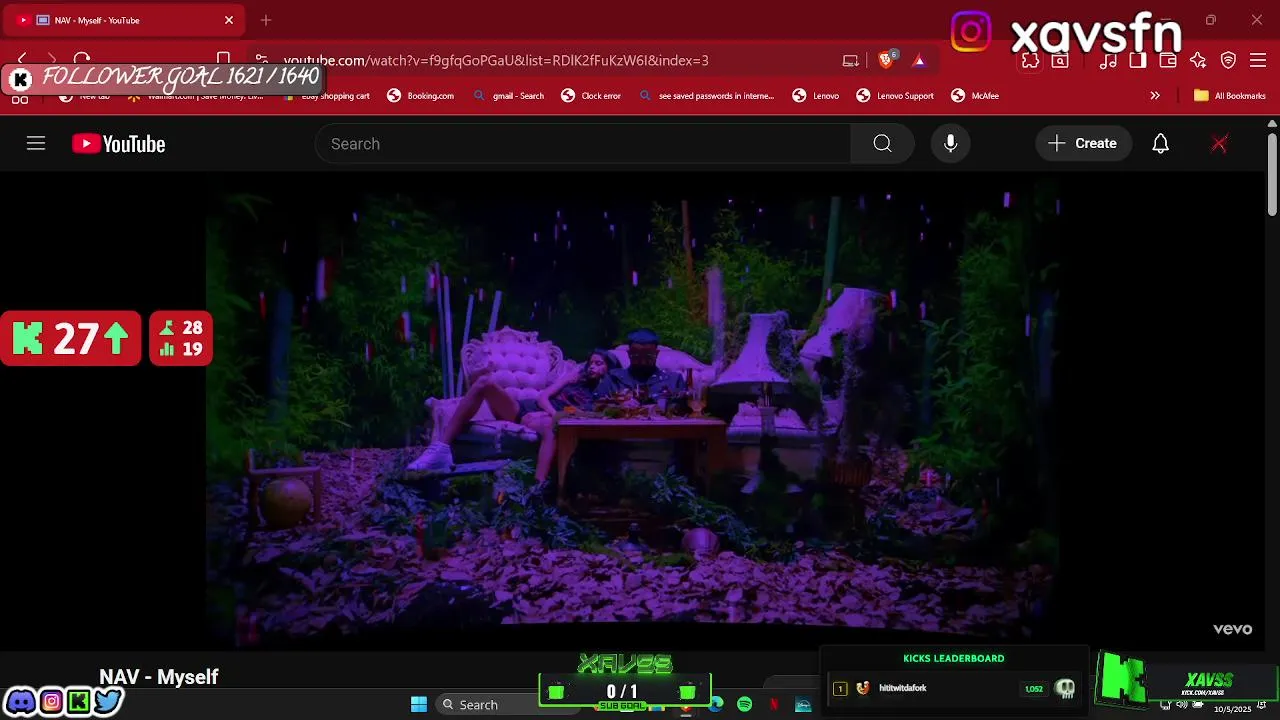The height and width of the screenshot is (720, 1280).
Task: Click the install app icon in address bar
Action: pos(851,60)
